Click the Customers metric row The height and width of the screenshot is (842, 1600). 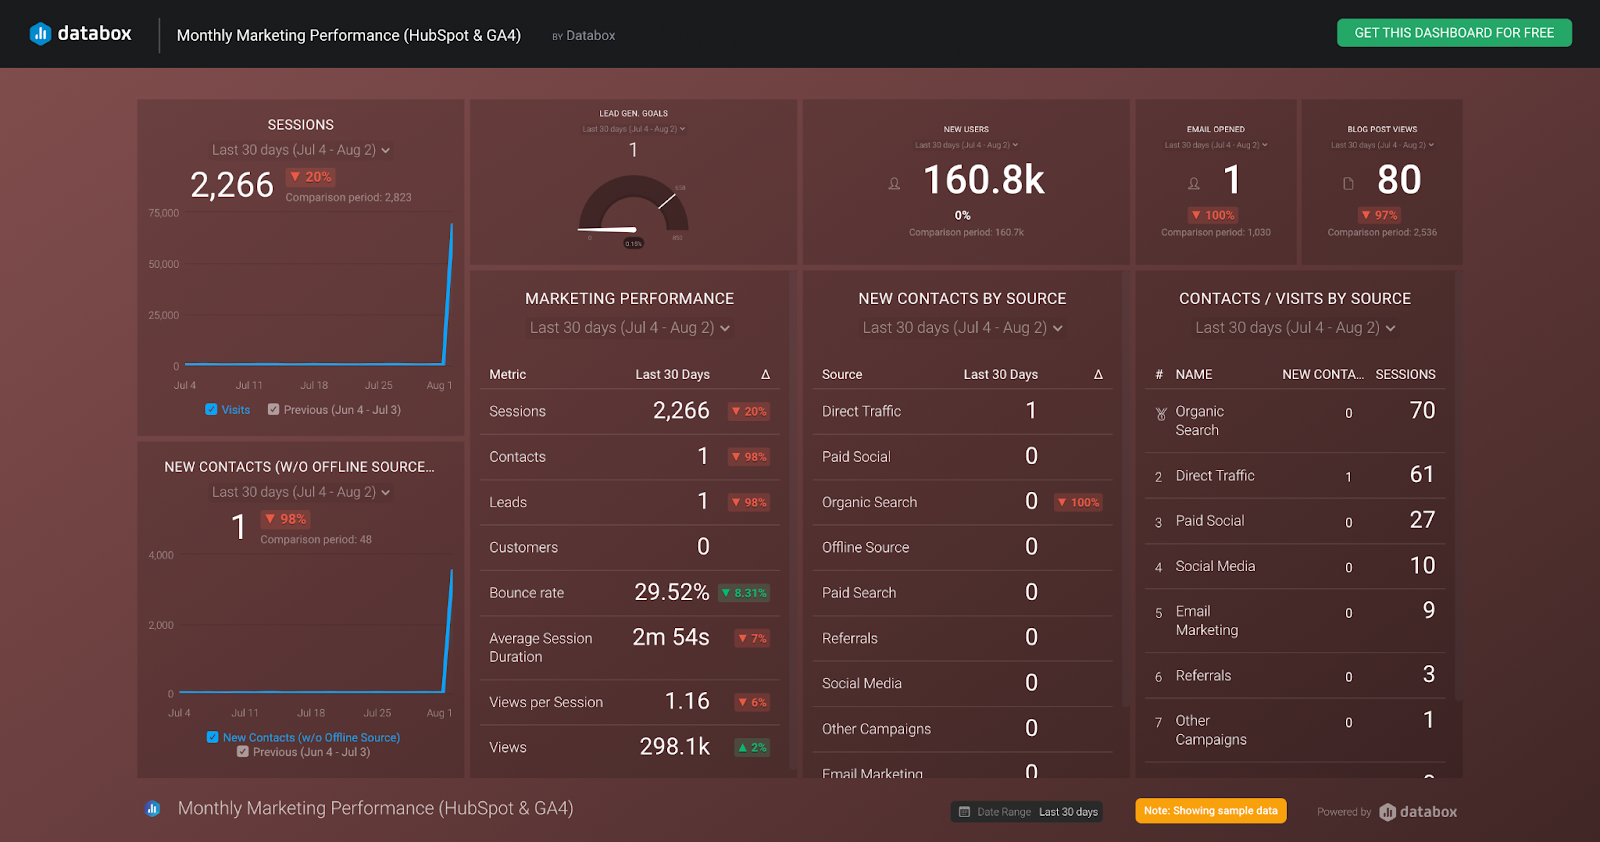pyautogui.click(x=630, y=547)
